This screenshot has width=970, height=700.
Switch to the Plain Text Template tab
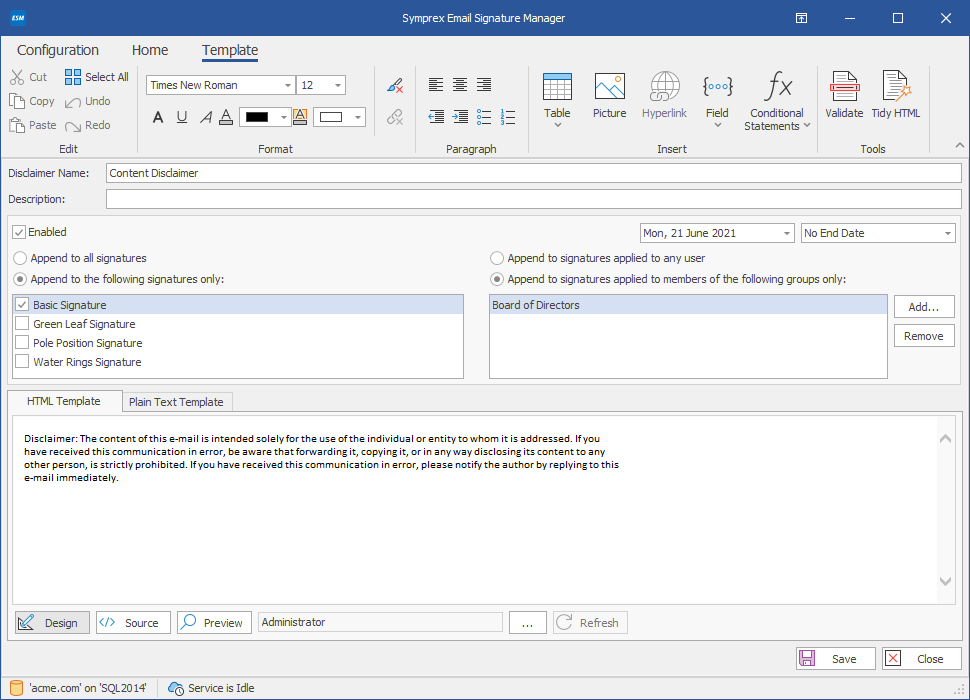tap(176, 402)
